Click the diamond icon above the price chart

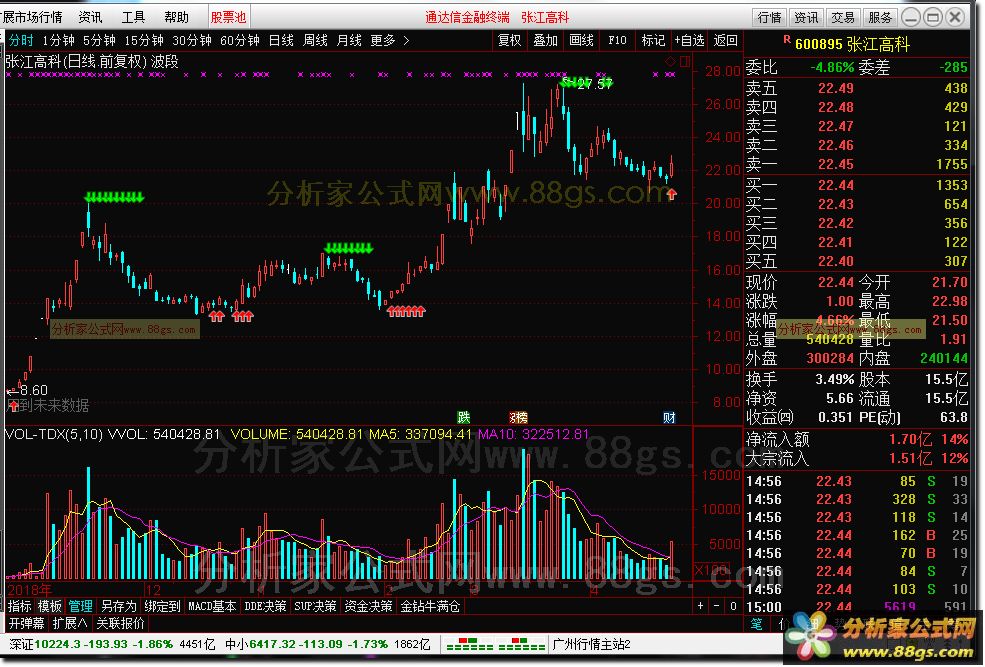pos(670,62)
